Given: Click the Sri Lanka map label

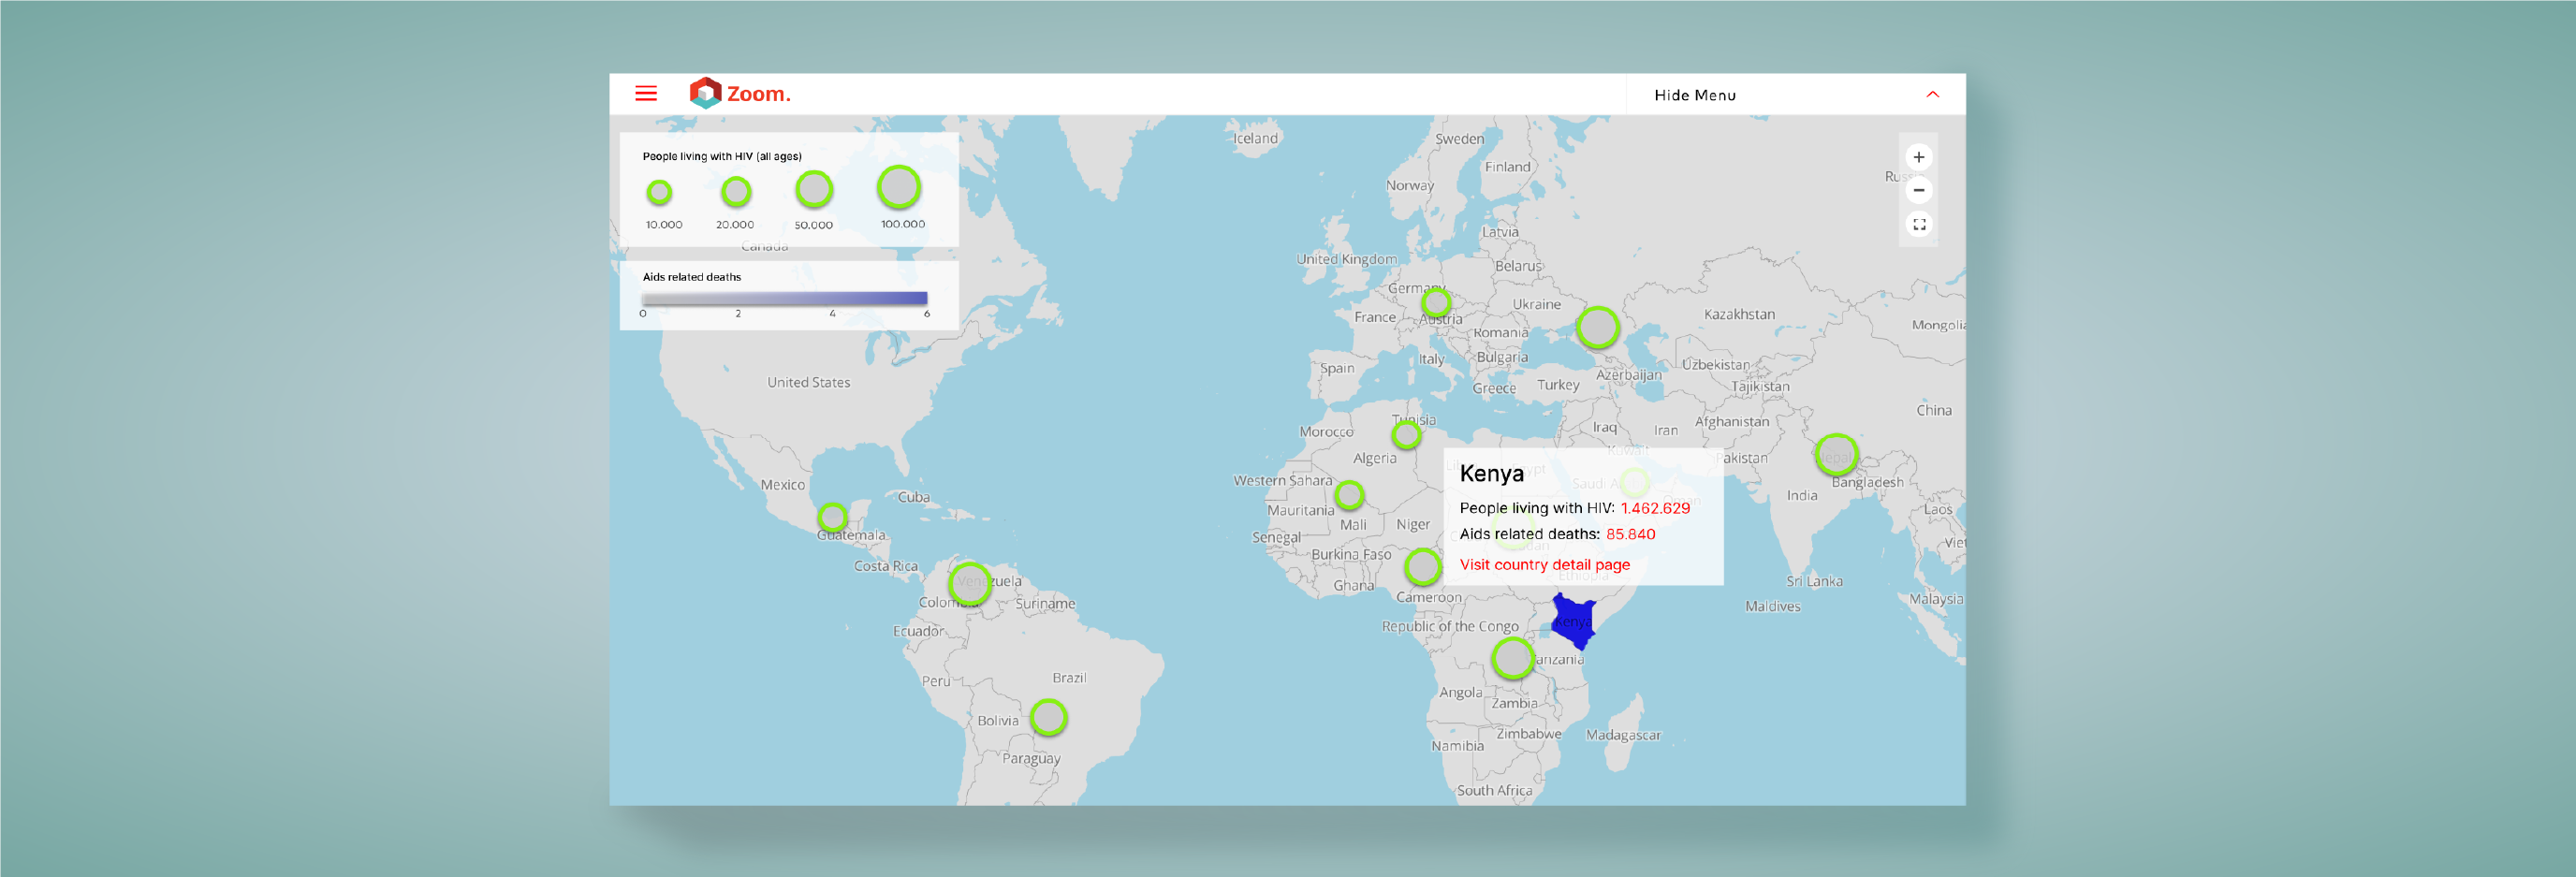Looking at the screenshot, I should [1814, 581].
